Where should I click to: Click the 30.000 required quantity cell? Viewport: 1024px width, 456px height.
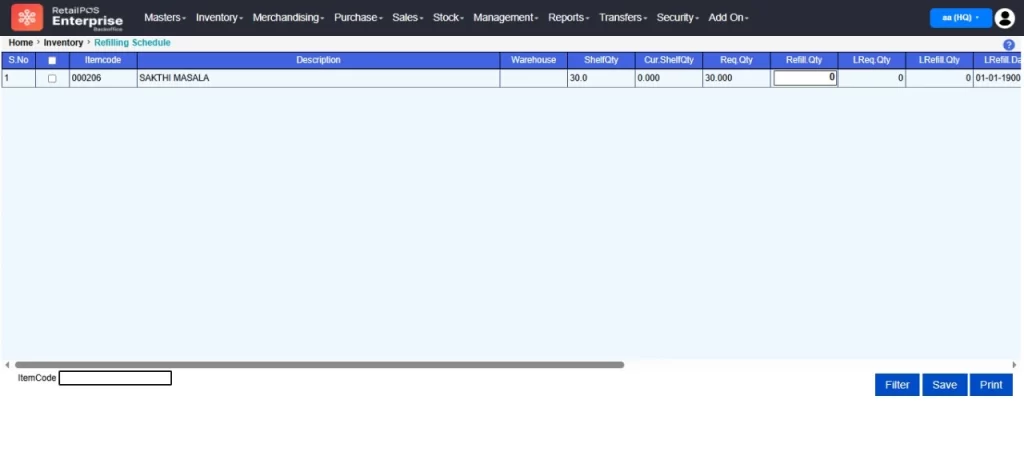[x=736, y=78]
